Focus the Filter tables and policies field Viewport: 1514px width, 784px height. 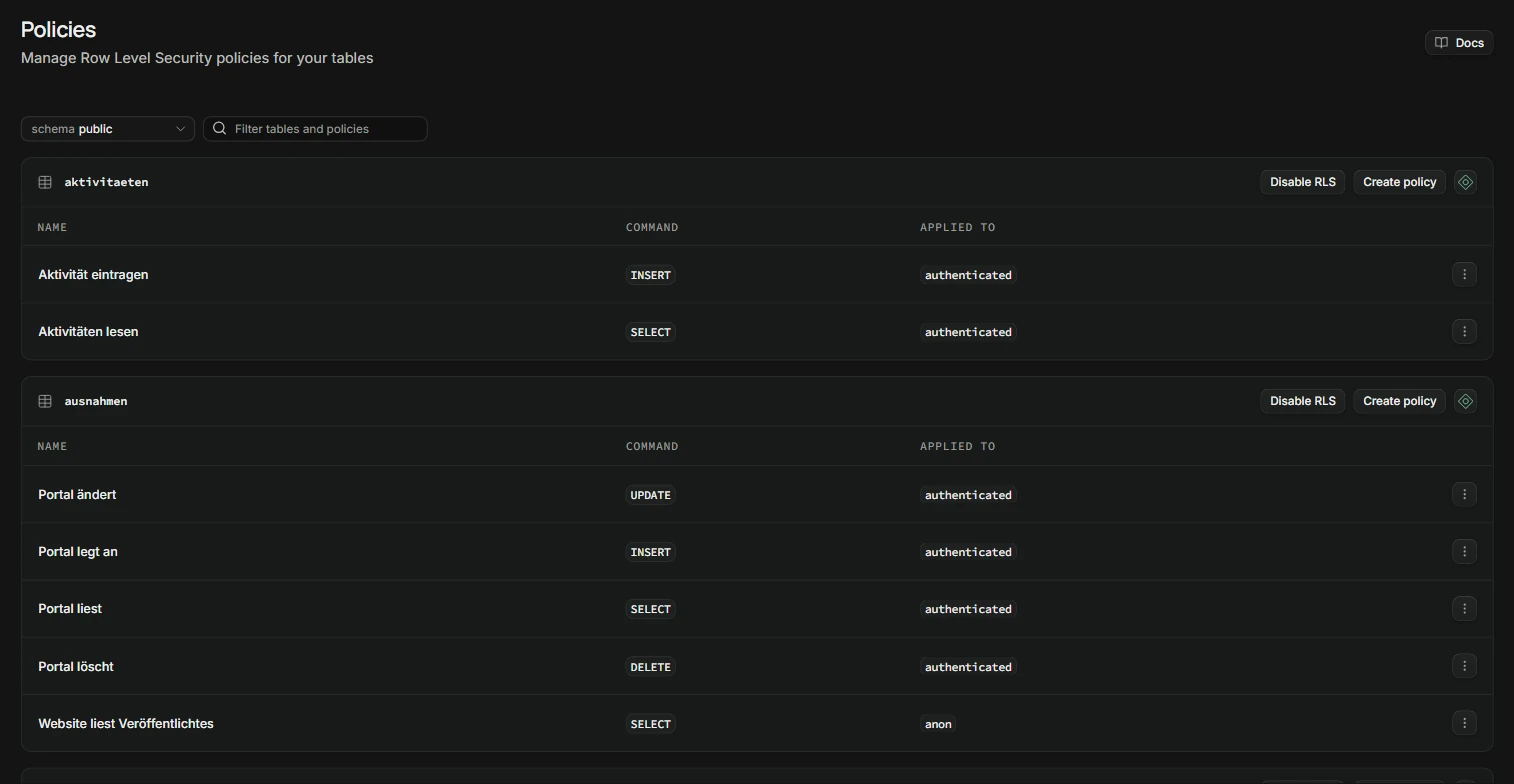pyautogui.click(x=315, y=129)
